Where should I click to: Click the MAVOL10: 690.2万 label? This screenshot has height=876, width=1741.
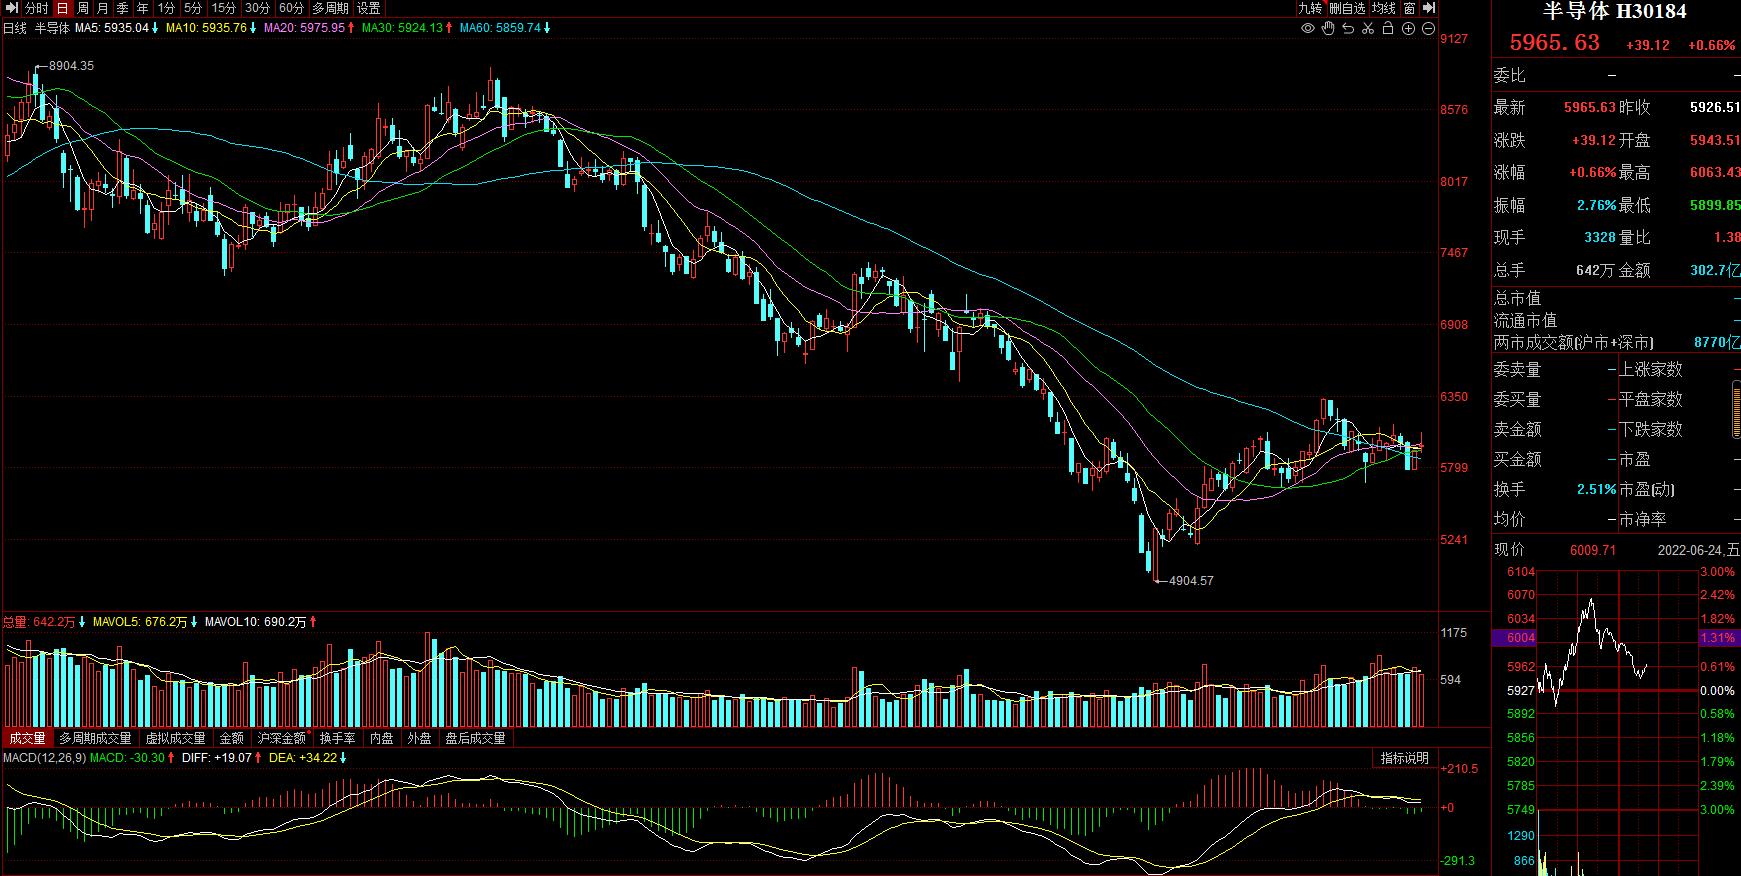[x=255, y=622]
